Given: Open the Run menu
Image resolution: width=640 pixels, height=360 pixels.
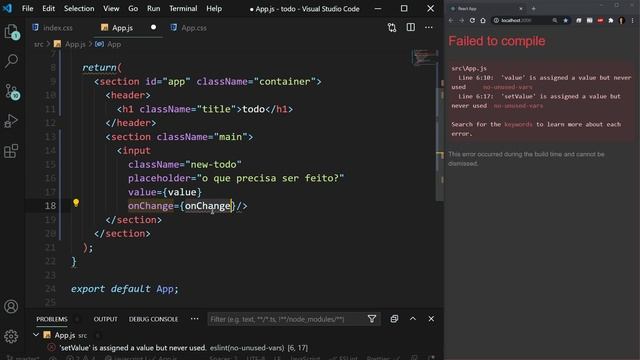Looking at the screenshot, I should [153, 9].
